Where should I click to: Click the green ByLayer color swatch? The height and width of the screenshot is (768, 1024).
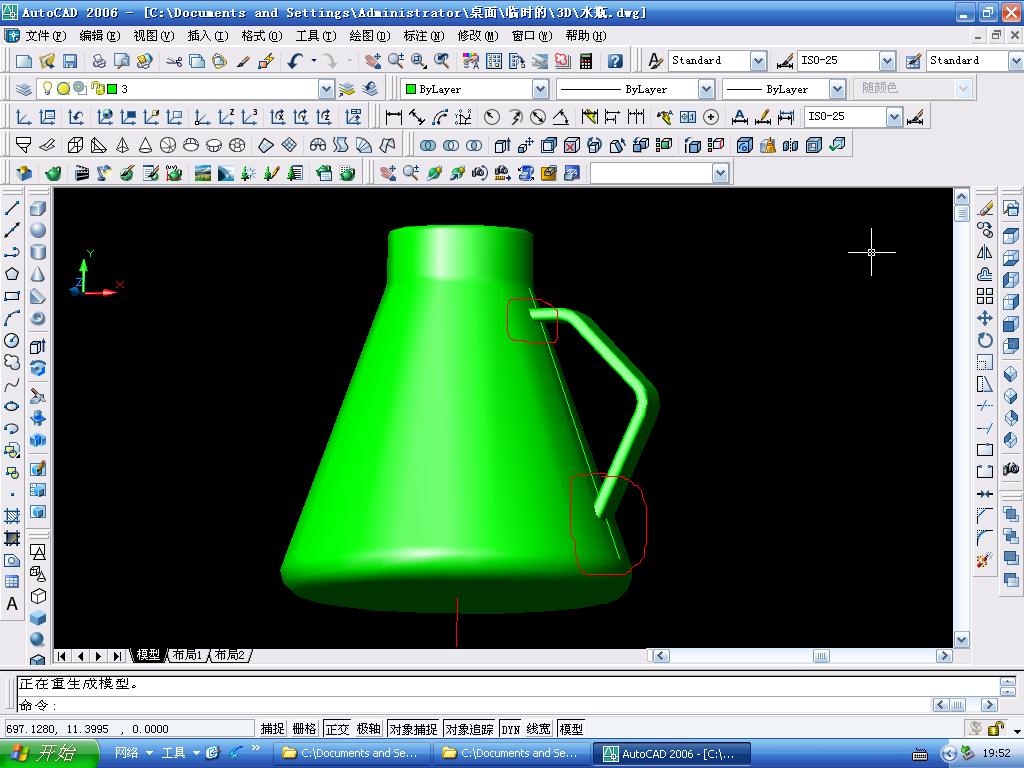click(x=411, y=89)
